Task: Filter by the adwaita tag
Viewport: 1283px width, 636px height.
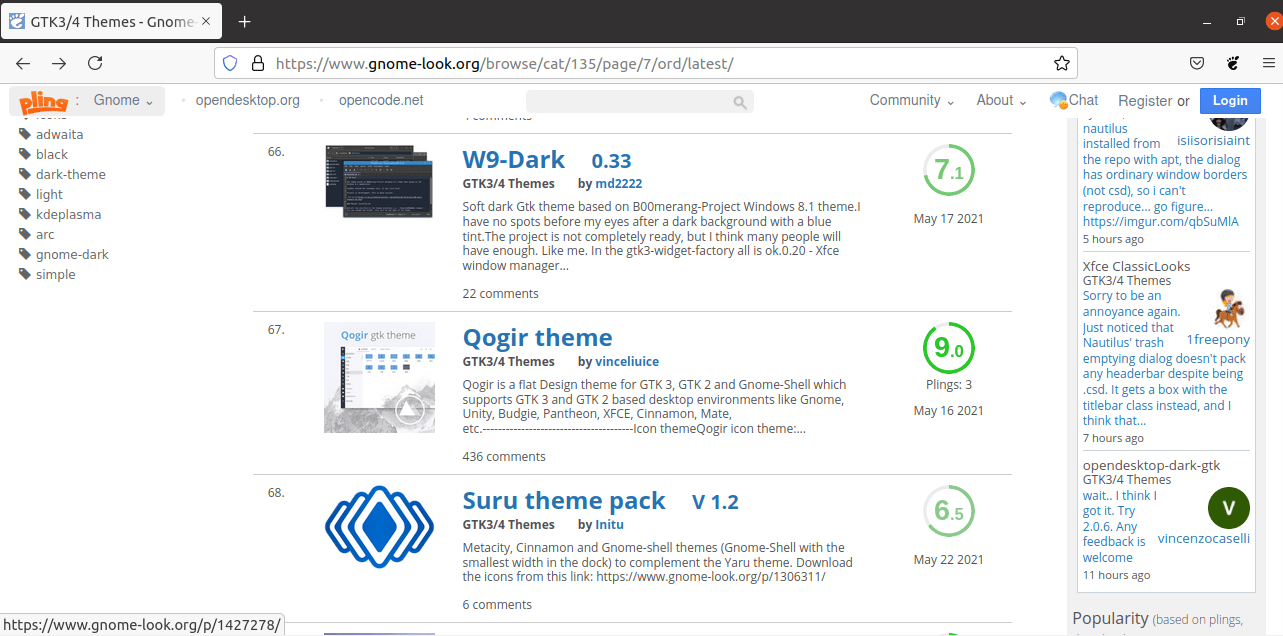Action: pyautogui.click(x=60, y=134)
